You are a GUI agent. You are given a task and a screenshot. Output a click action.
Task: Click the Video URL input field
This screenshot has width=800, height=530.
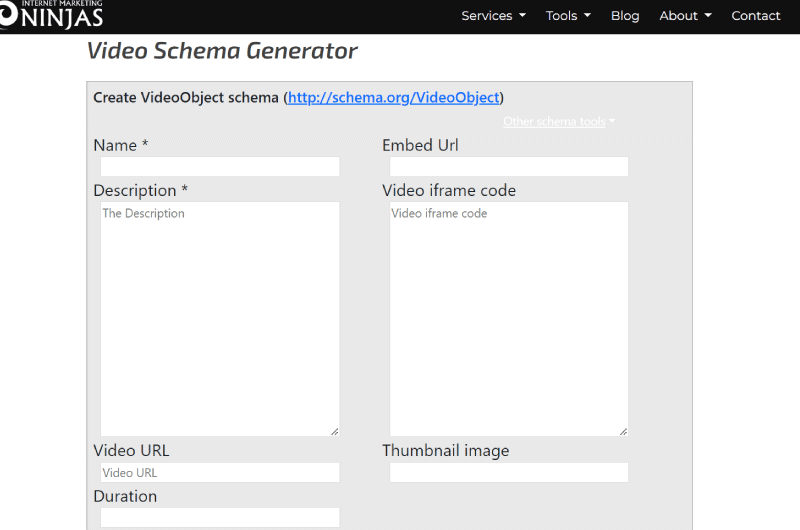[220, 472]
